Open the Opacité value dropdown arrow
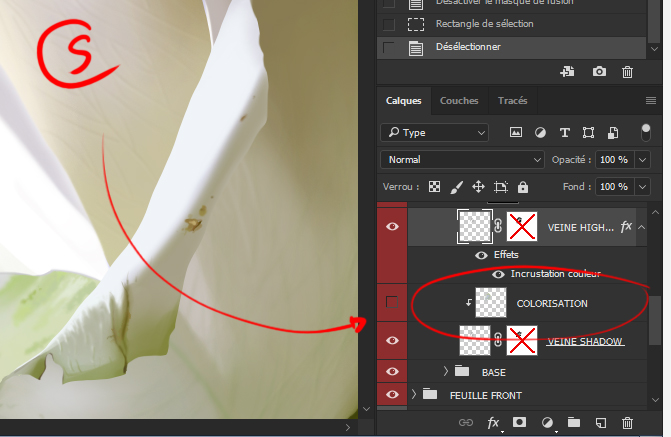671x437 pixels. click(x=643, y=160)
